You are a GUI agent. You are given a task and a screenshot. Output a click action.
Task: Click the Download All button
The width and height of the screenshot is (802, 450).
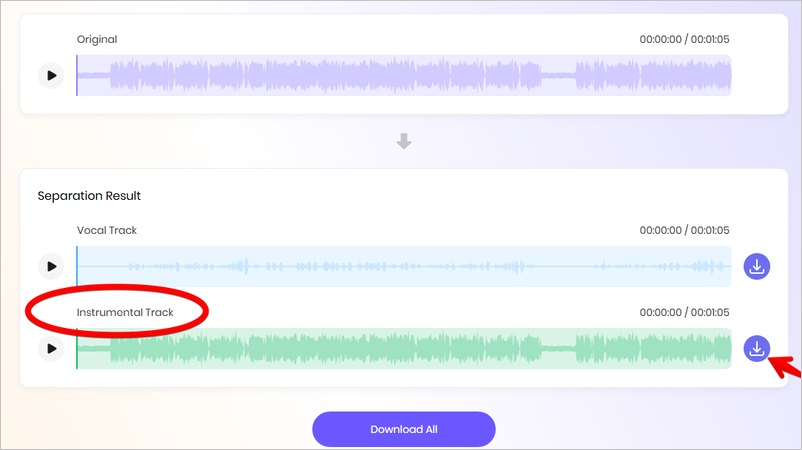click(x=404, y=429)
